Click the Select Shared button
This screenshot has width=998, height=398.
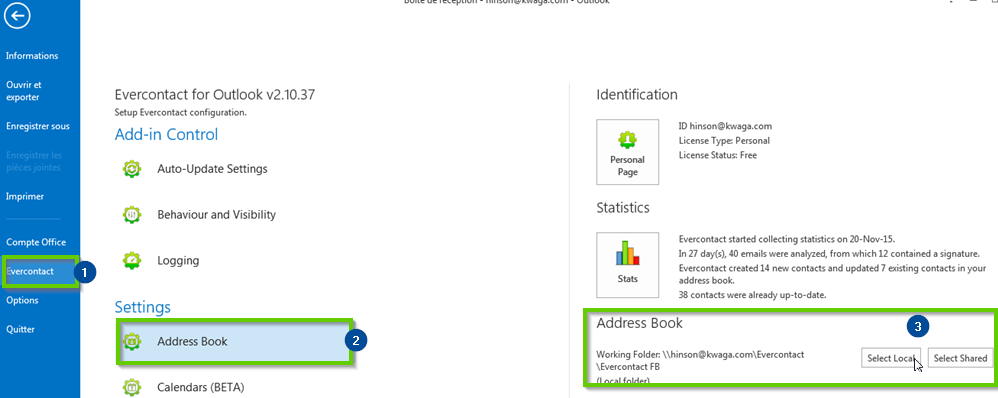[960, 359]
